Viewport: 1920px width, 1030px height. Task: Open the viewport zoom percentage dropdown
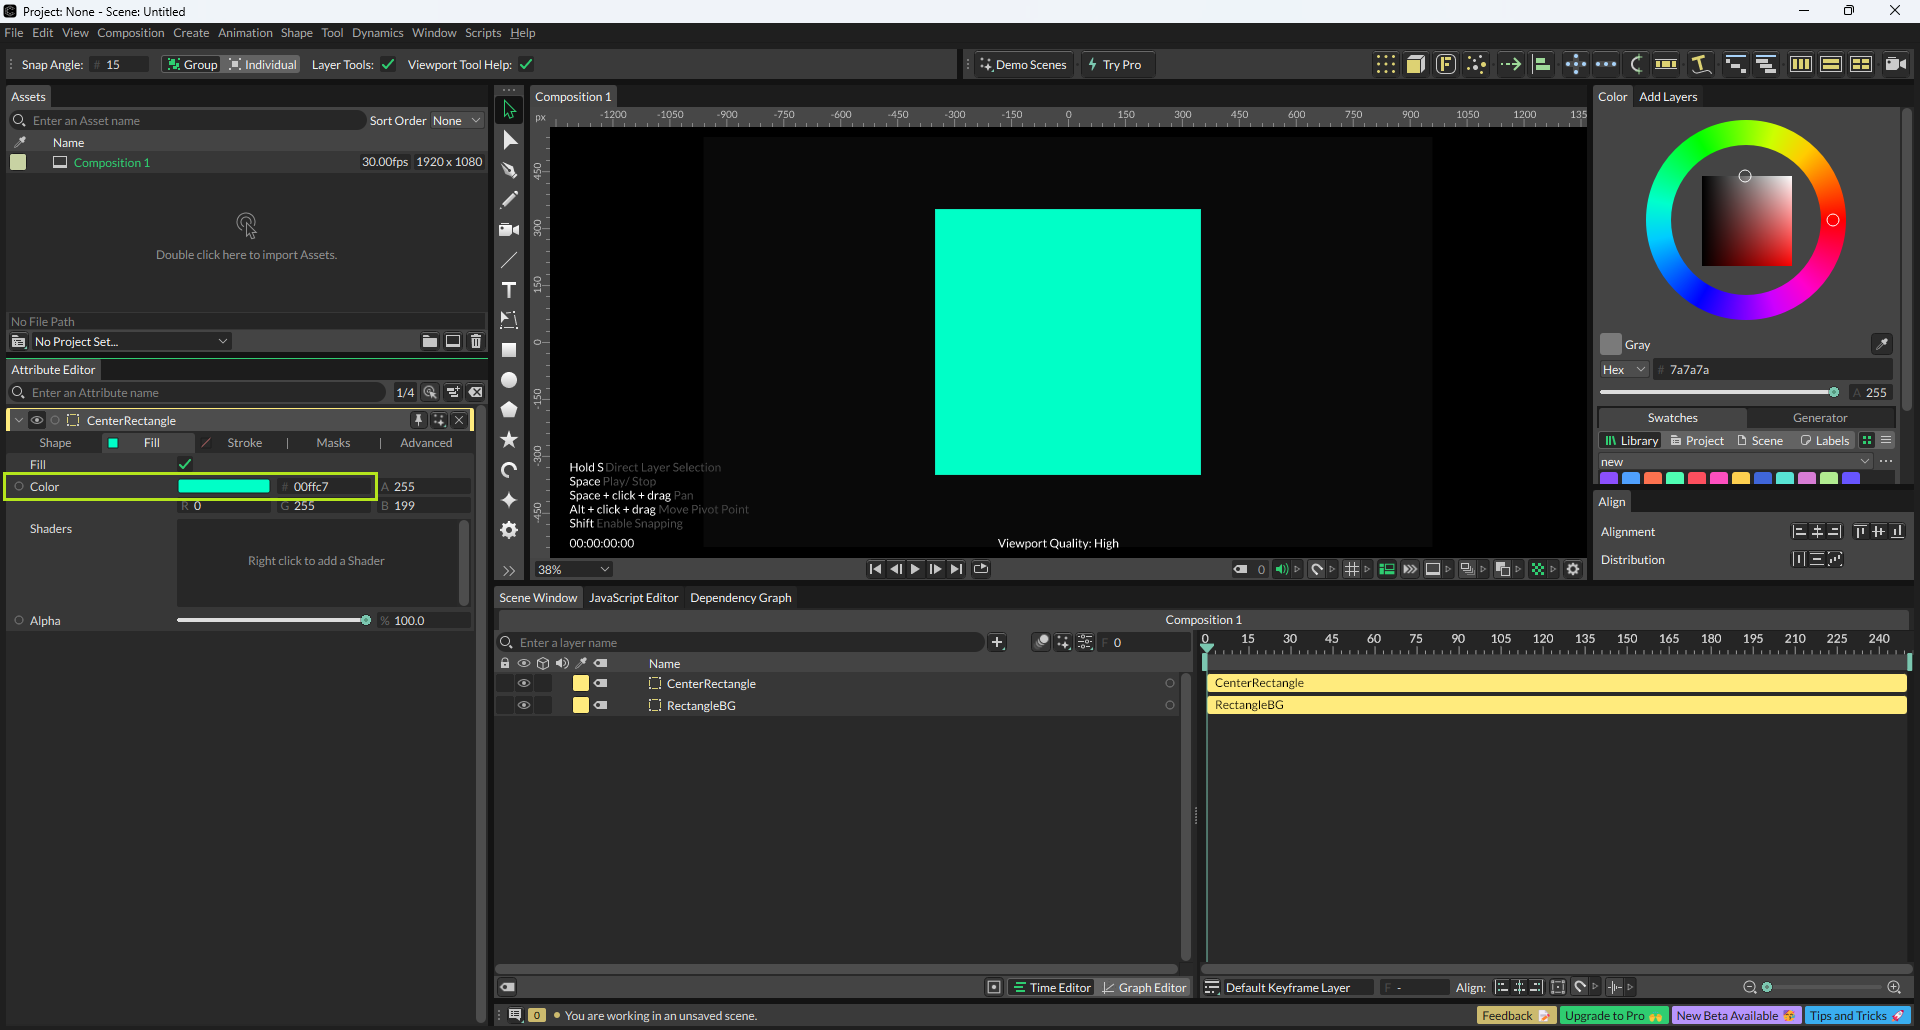(x=573, y=570)
